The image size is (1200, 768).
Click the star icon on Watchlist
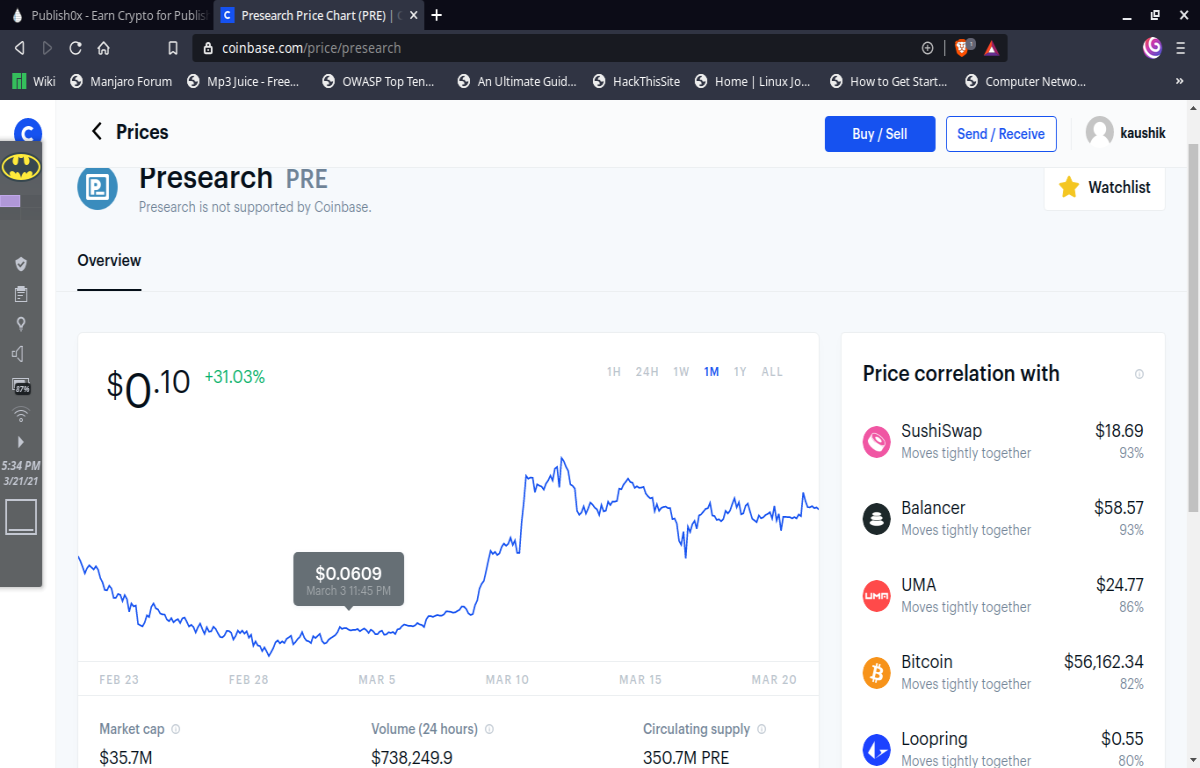[1069, 187]
